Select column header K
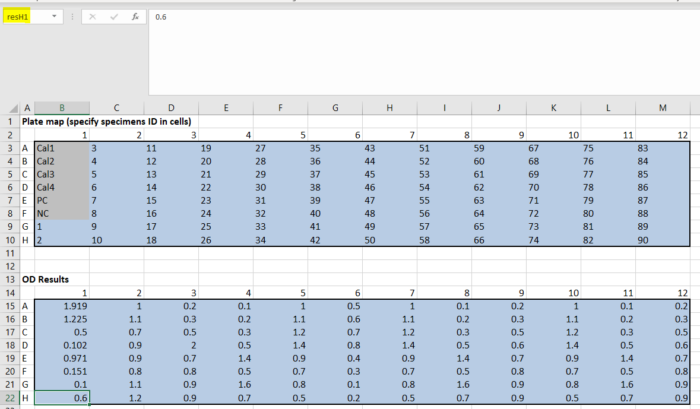The height and width of the screenshot is (409, 700). [x=554, y=108]
